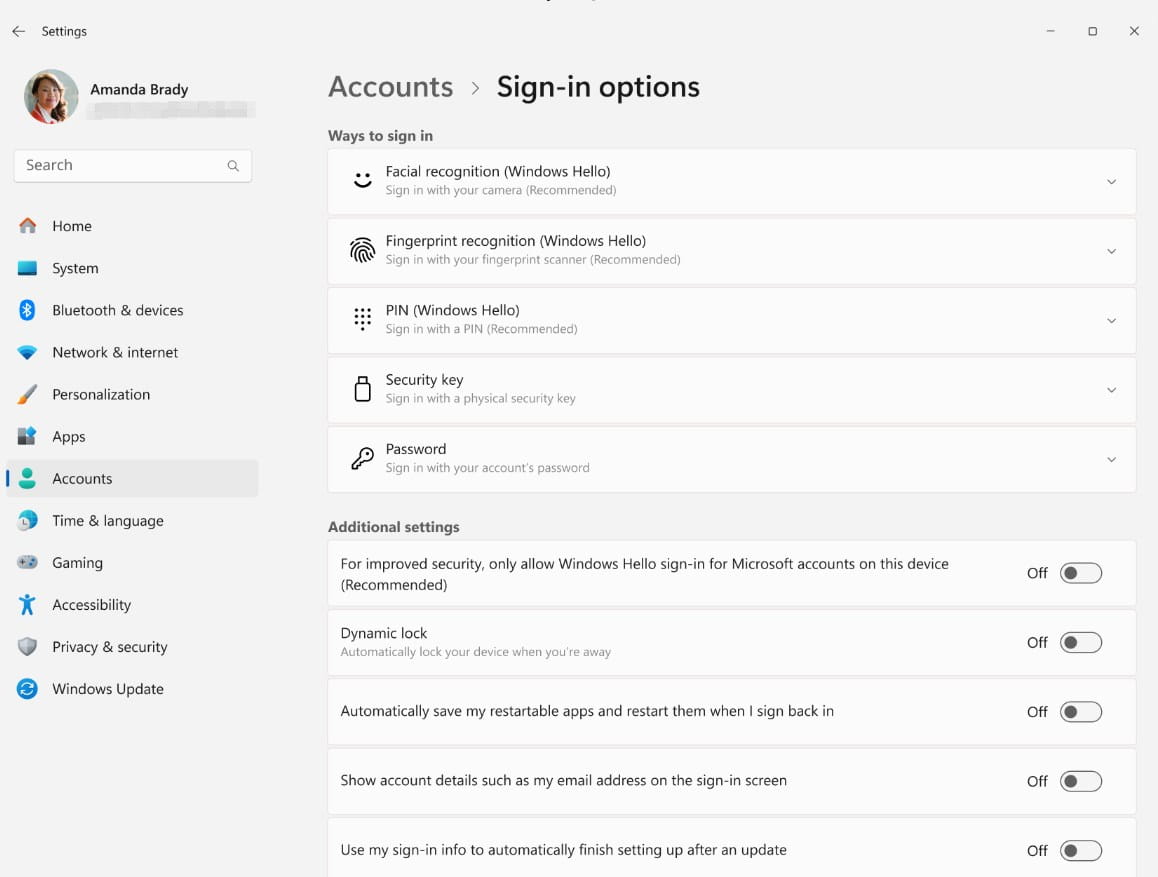Click the Accessibility label in sidebar

91,605
